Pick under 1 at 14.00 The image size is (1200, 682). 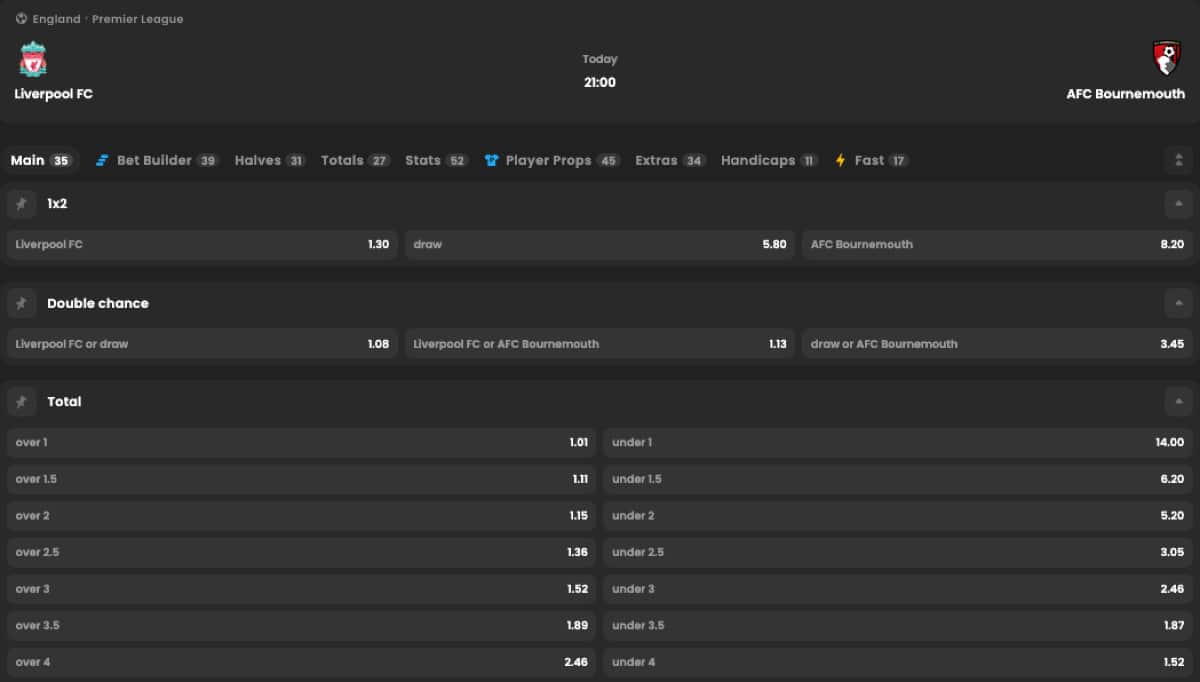(x=898, y=442)
